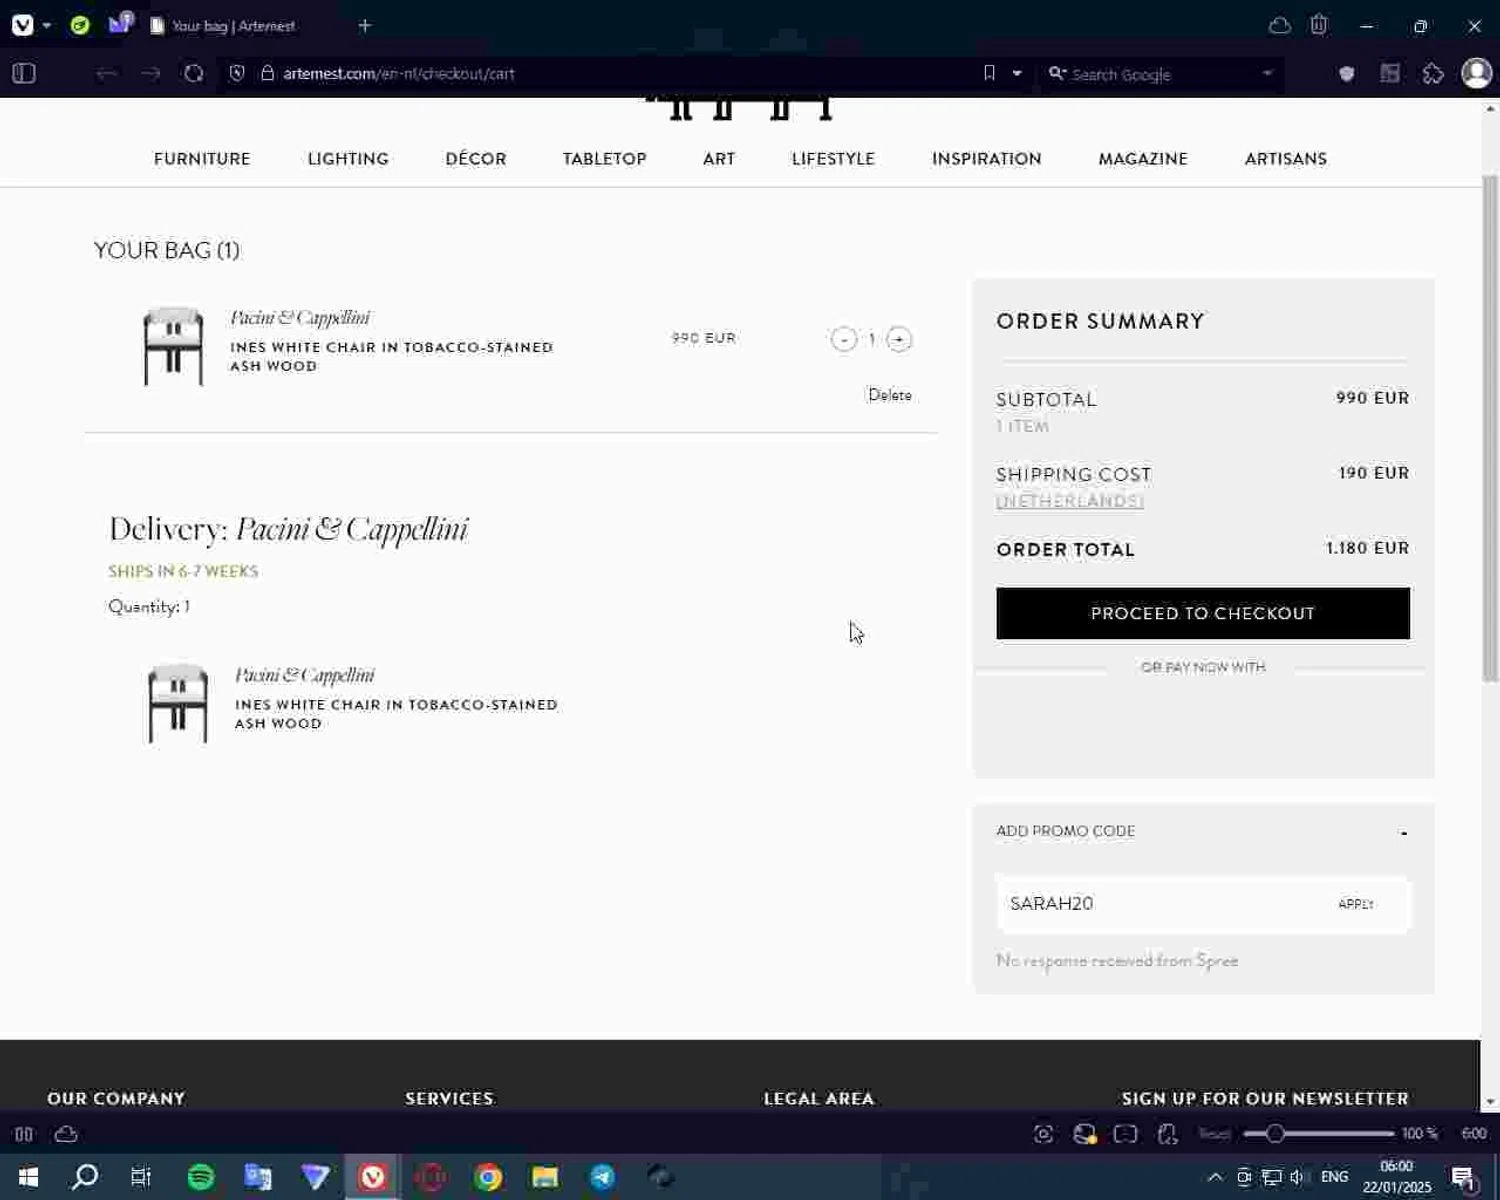Toggle tab tiling icon in status bar

point(1126,1134)
